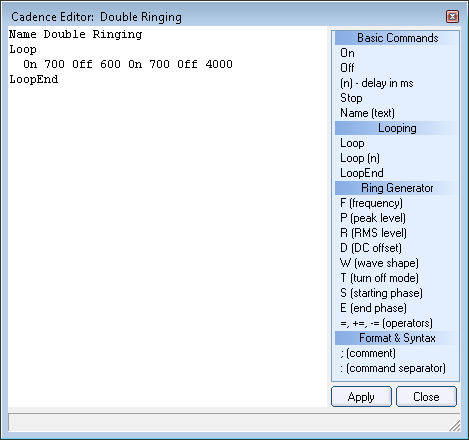The image size is (469, 440).
Task: Select the T (turn off mode) command
Action: 379,278
